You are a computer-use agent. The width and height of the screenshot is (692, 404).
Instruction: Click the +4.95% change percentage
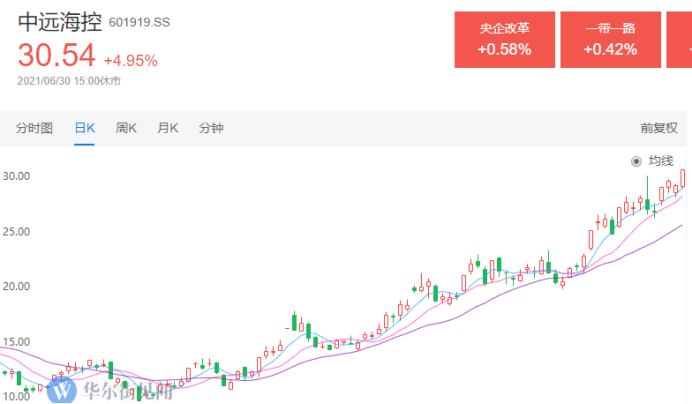(x=130, y=60)
